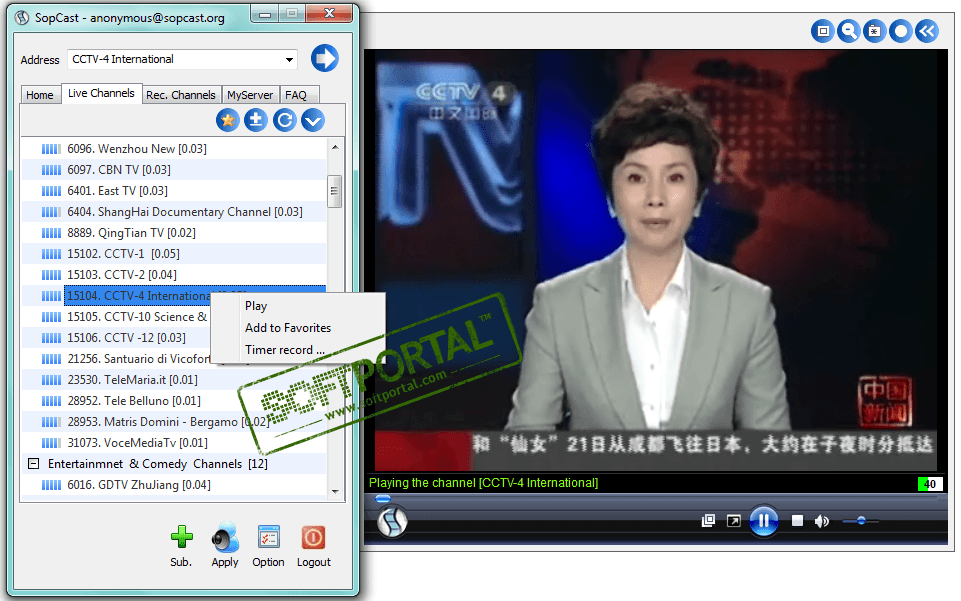Click signal bars icon beside CCTV-1
961x601 pixels.
(51, 254)
